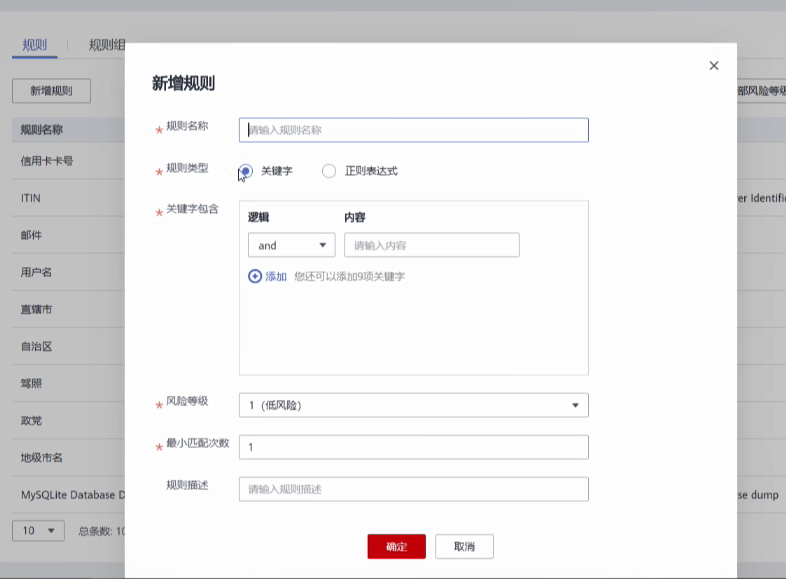Confirm with the 确定 button
This screenshot has height=579, width=786.
tap(397, 546)
